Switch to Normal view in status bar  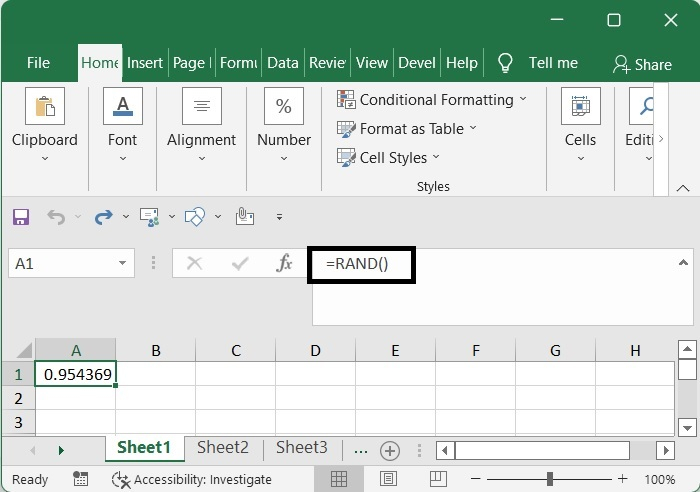pos(339,479)
